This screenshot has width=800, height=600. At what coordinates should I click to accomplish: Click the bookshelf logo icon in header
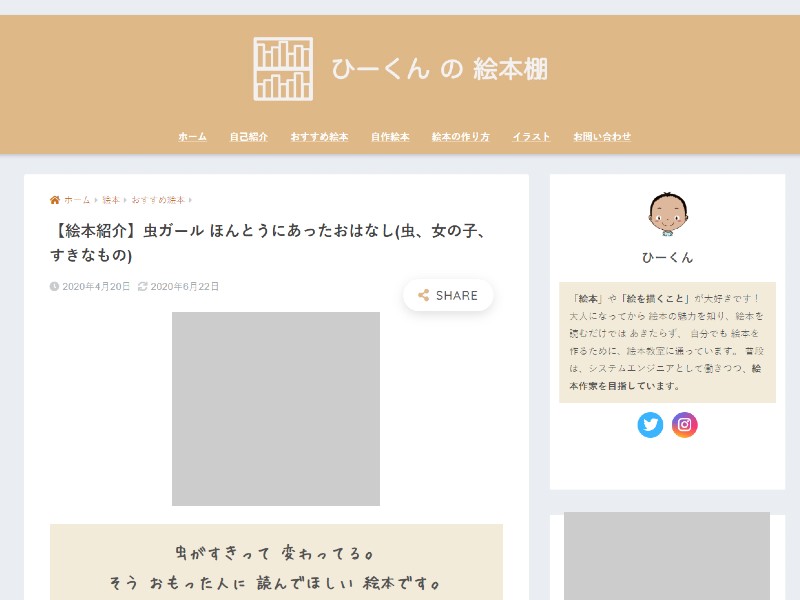283,68
